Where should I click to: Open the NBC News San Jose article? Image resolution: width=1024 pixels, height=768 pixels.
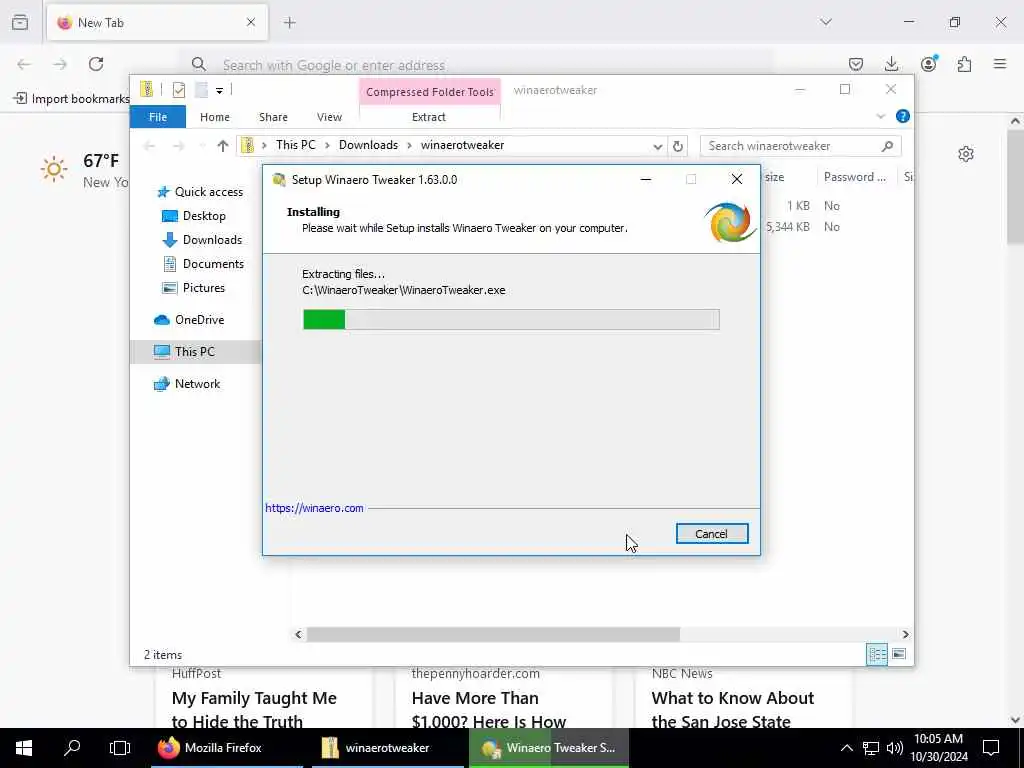[733, 710]
